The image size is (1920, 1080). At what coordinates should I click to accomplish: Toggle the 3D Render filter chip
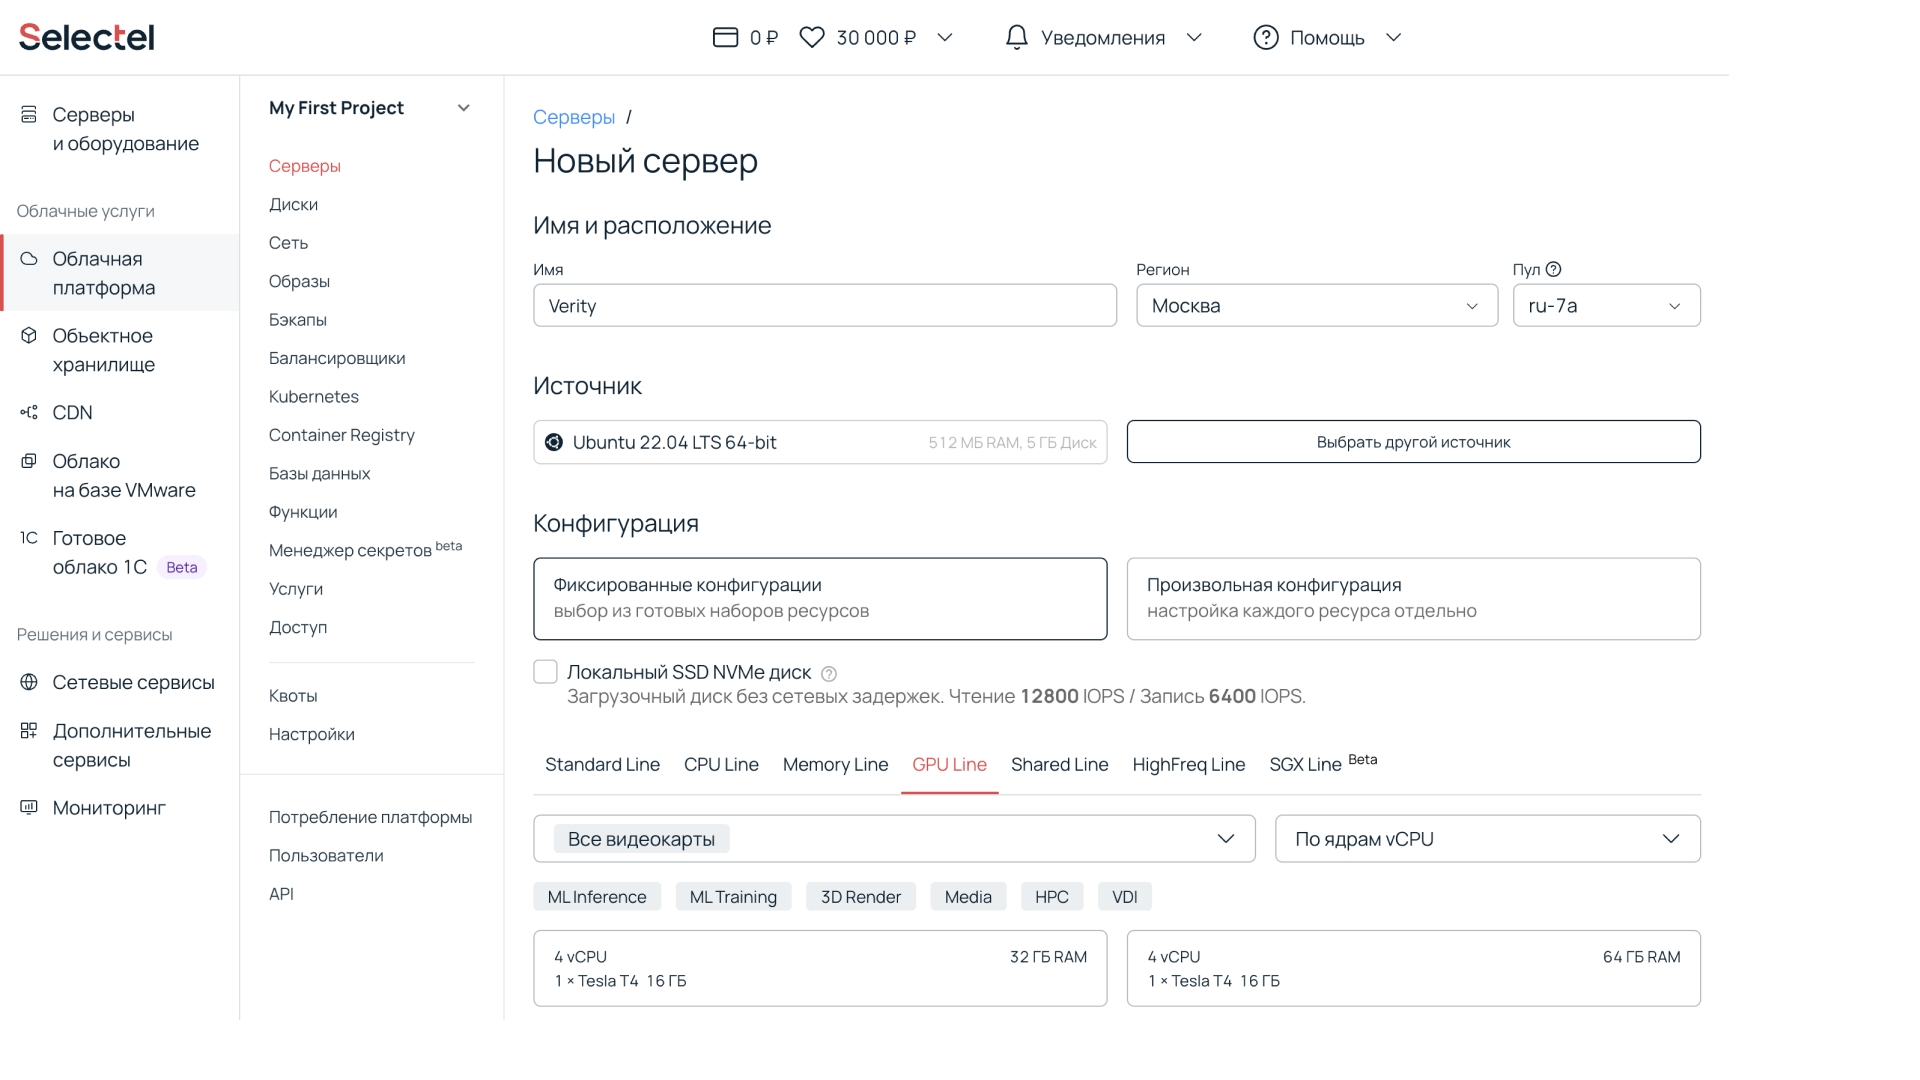click(x=861, y=897)
